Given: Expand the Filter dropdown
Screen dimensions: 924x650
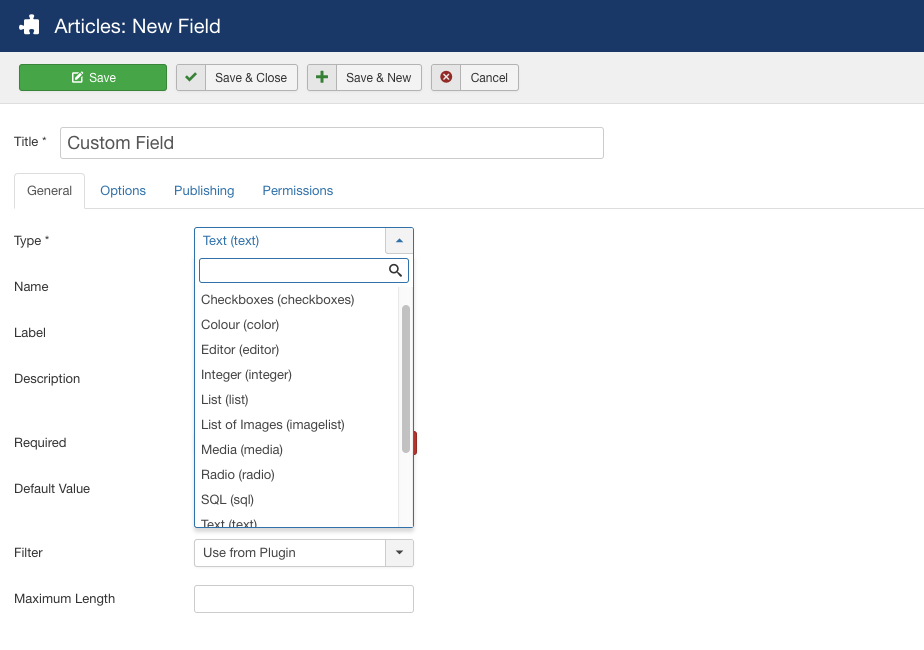Looking at the screenshot, I should point(399,553).
